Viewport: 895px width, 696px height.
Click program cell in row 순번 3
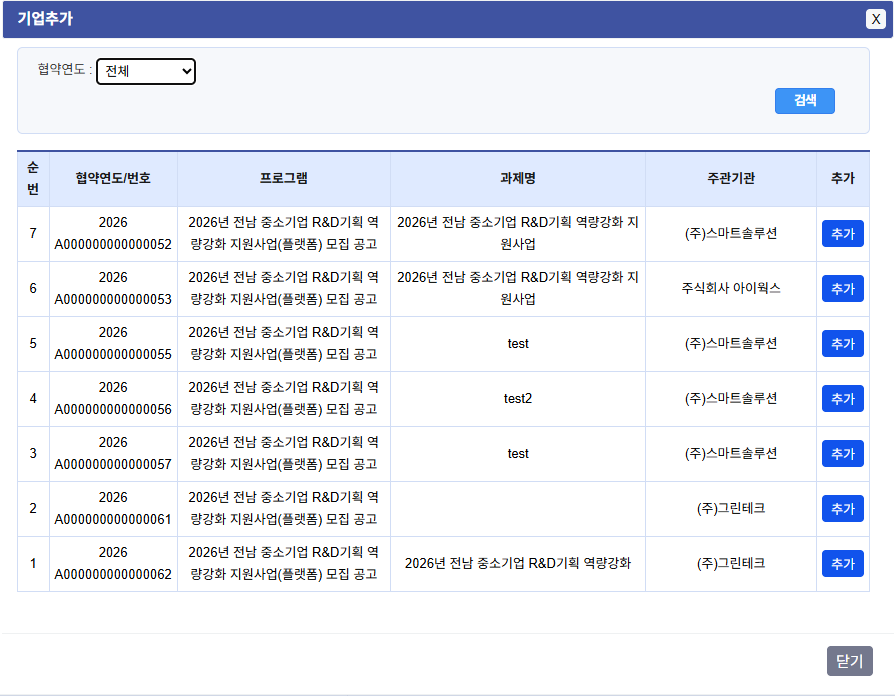(x=284, y=453)
